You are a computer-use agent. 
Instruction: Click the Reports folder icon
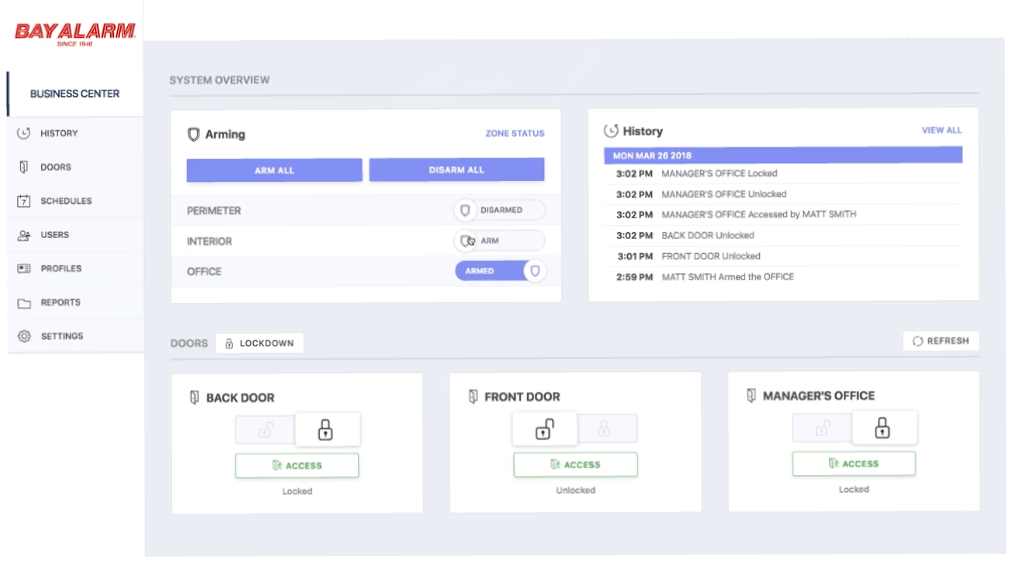(24, 303)
